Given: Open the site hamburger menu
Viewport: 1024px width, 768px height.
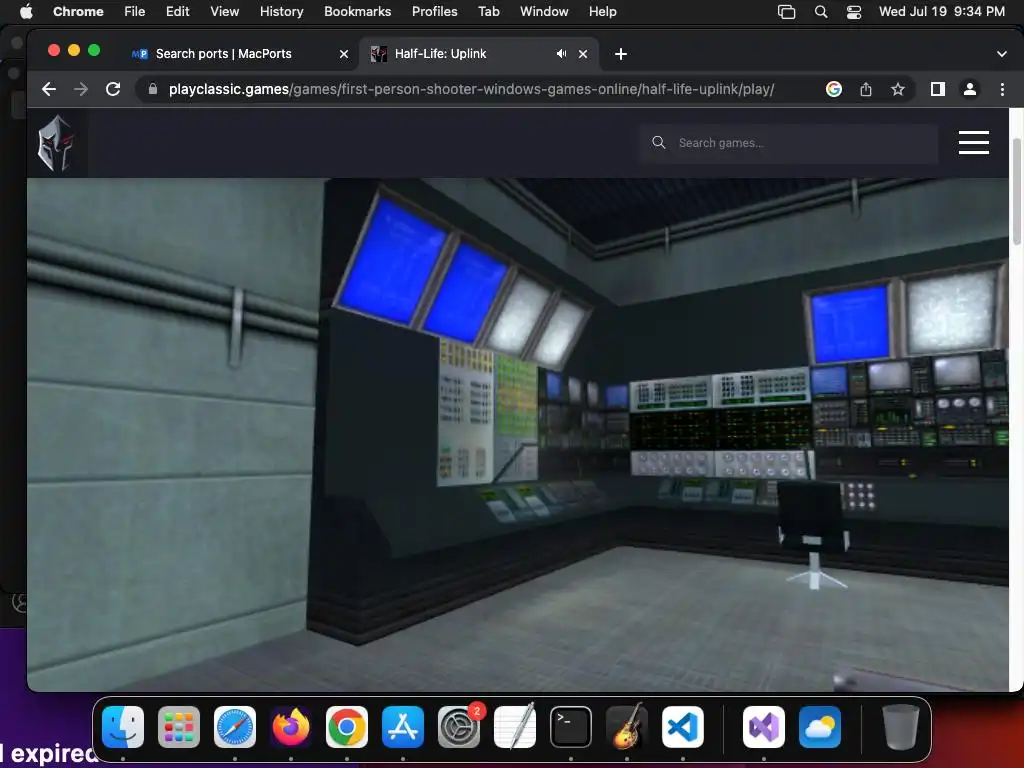Looking at the screenshot, I should click(x=973, y=142).
